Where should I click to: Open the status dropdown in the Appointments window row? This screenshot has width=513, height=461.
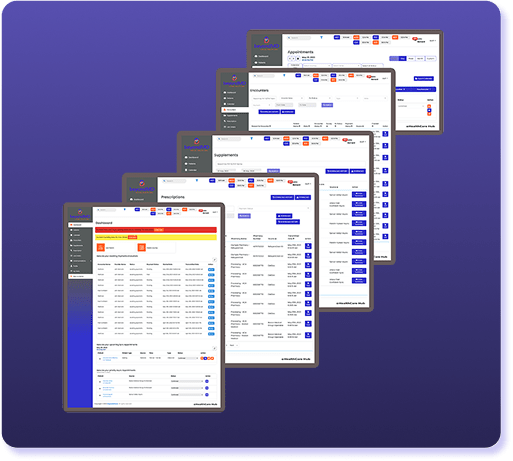point(411,106)
